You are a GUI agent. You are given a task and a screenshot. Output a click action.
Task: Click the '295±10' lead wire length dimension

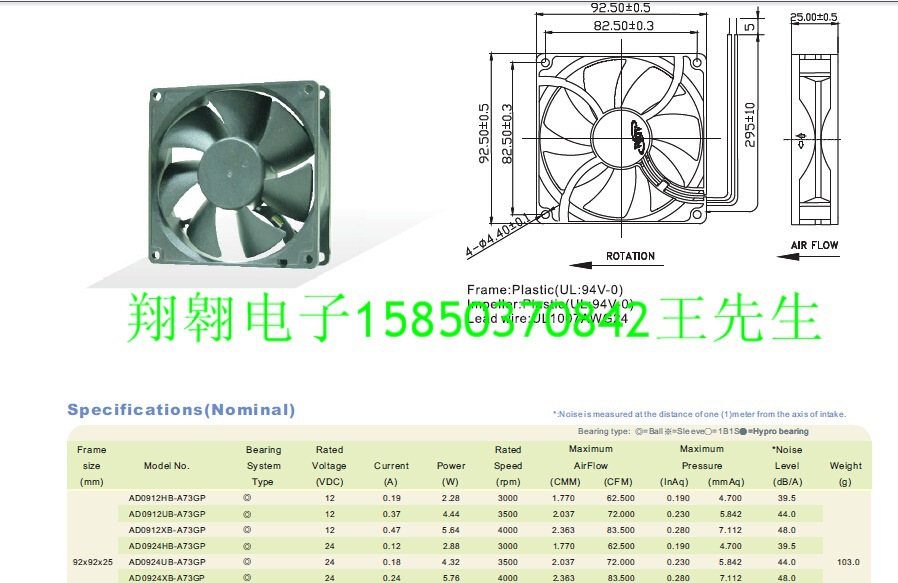pyautogui.click(x=750, y=125)
